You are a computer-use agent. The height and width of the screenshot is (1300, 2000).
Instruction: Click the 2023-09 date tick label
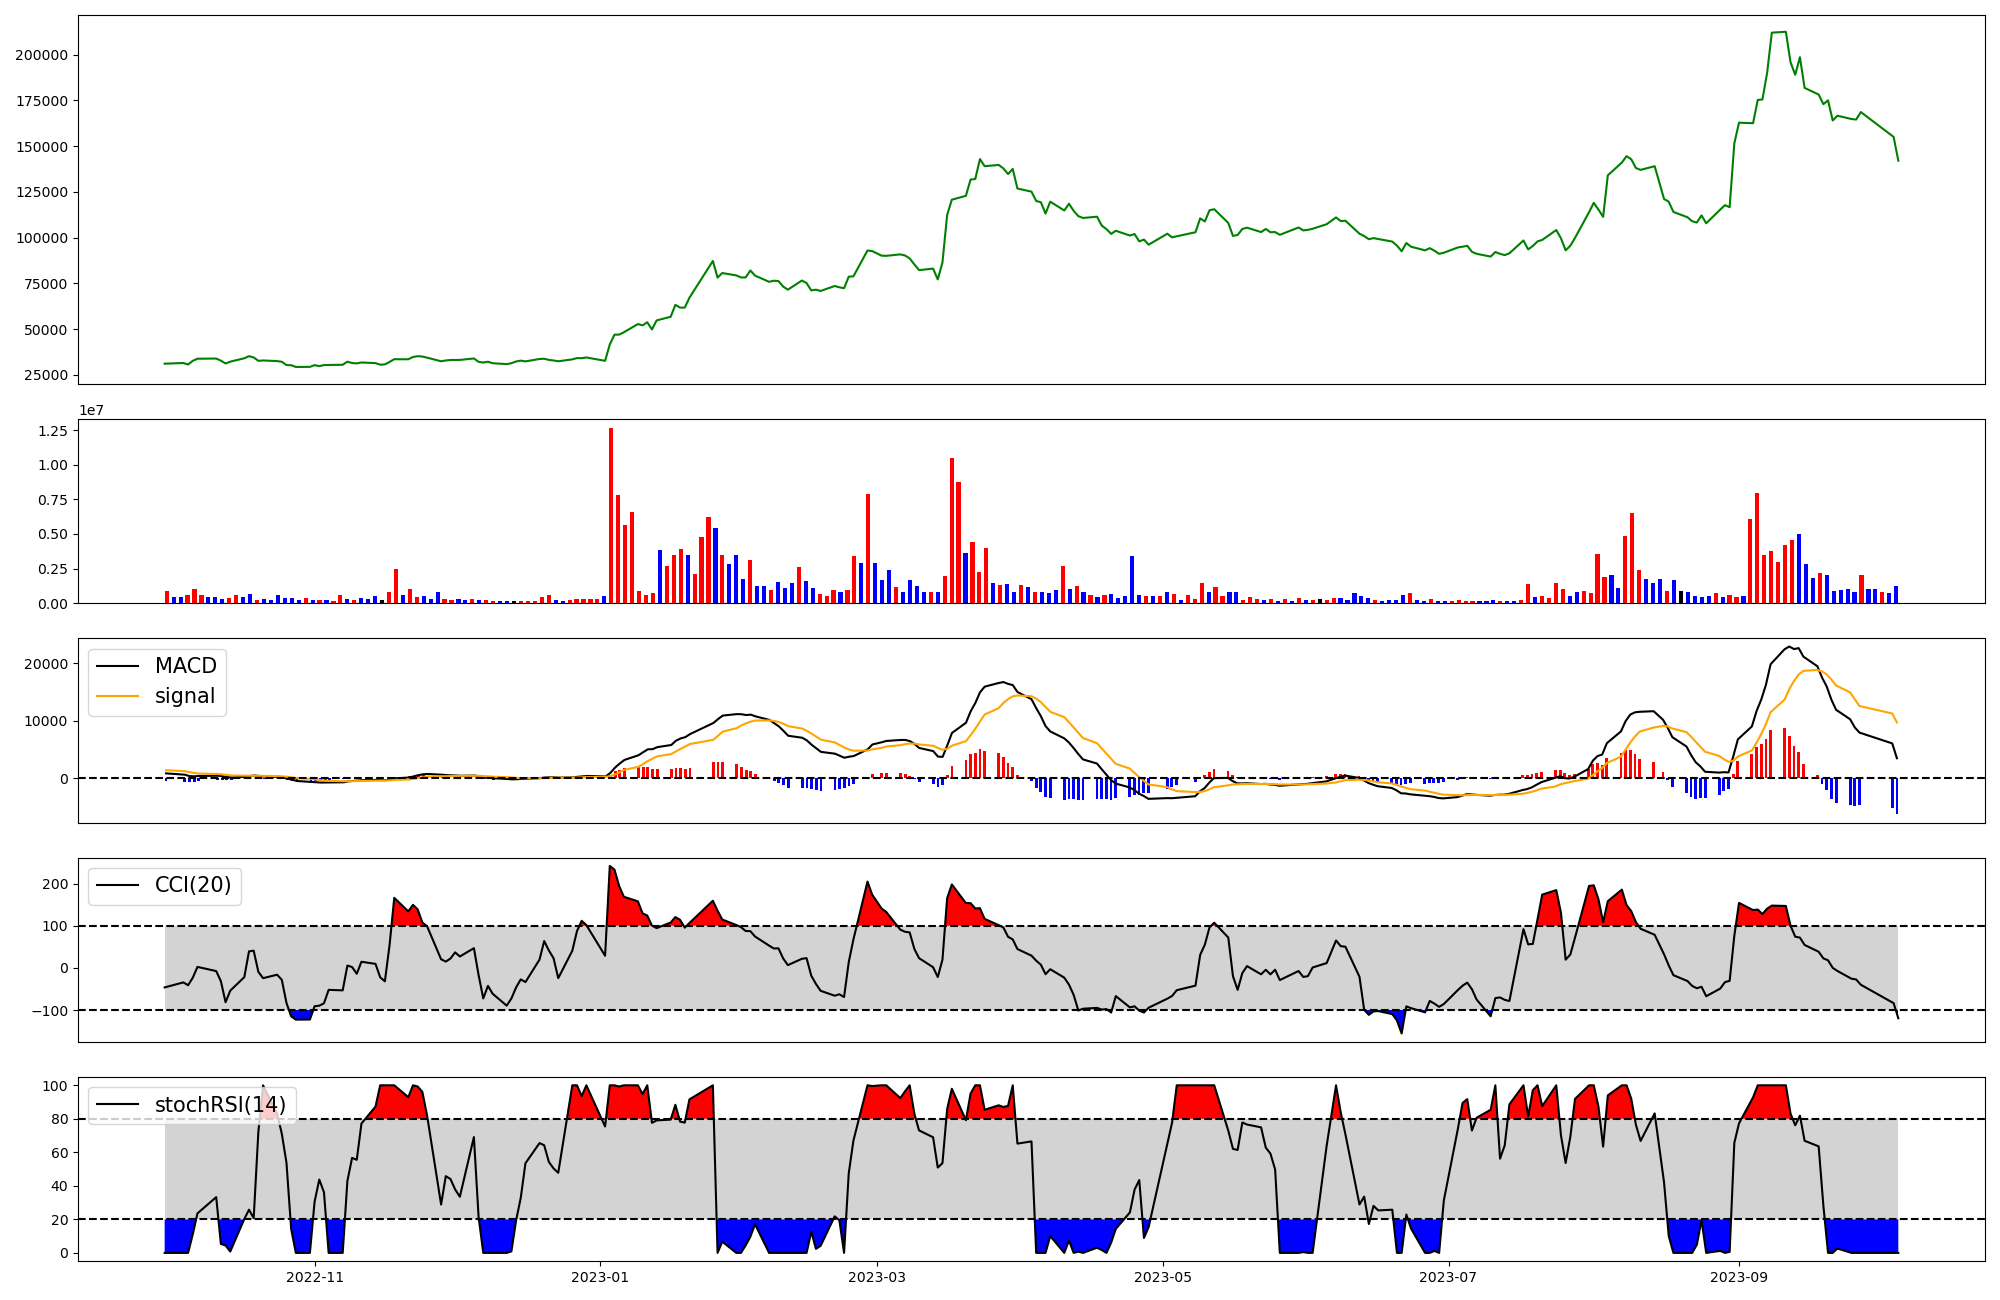pos(1739,1277)
